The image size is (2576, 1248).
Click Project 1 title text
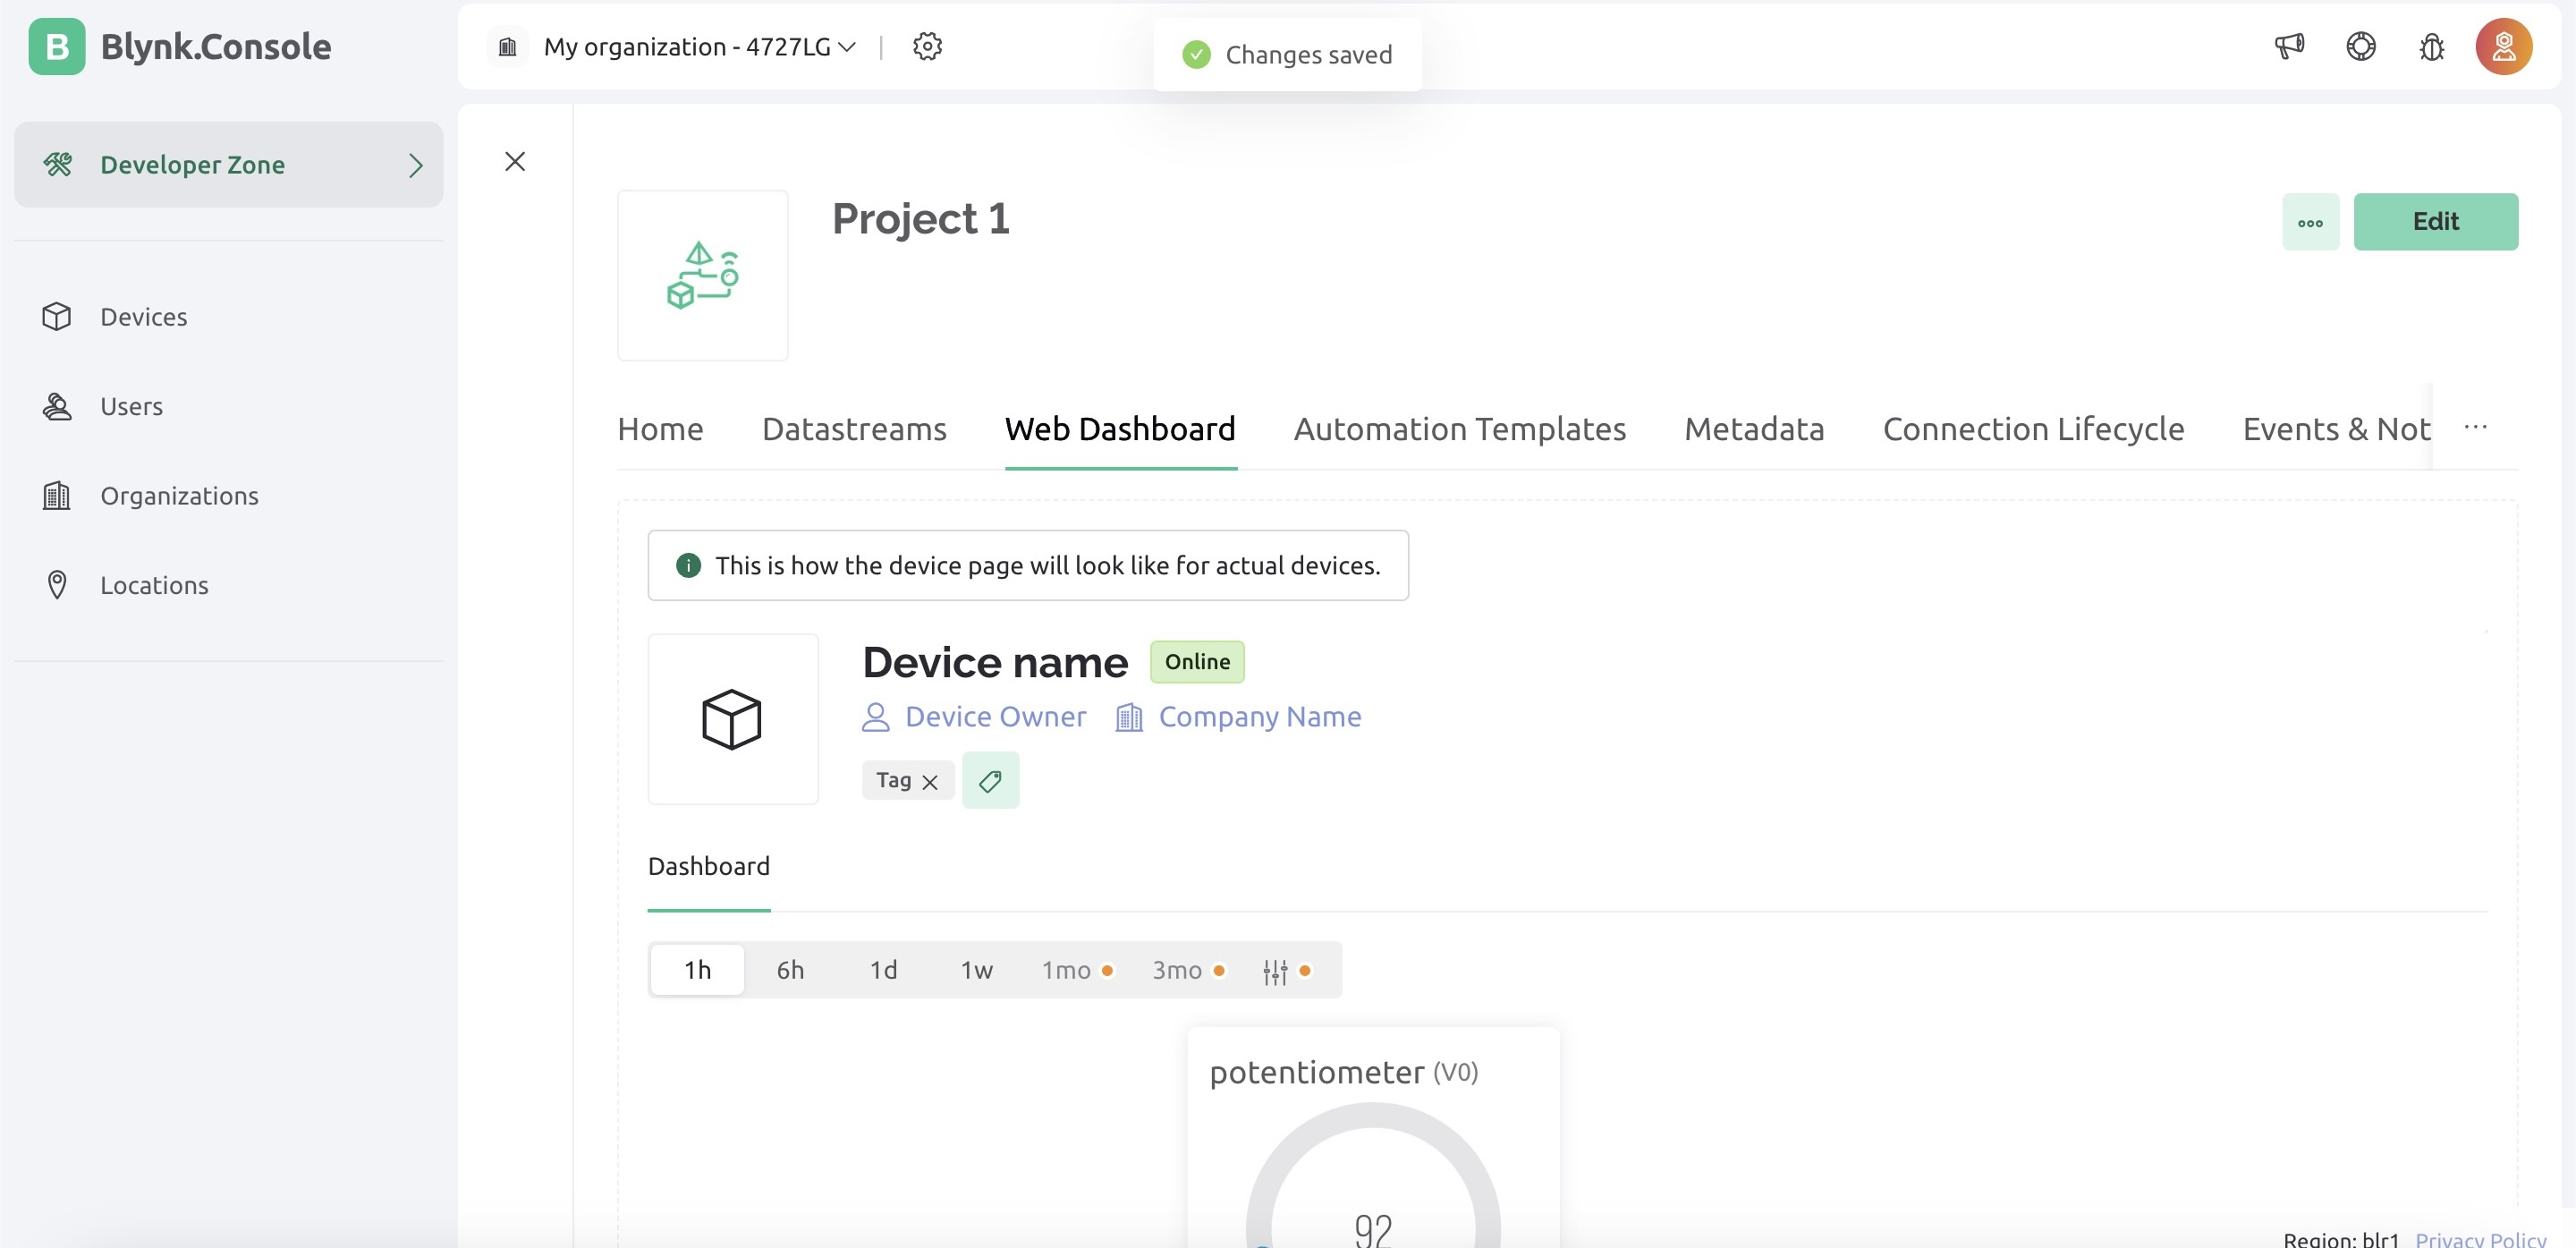click(x=920, y=219)
